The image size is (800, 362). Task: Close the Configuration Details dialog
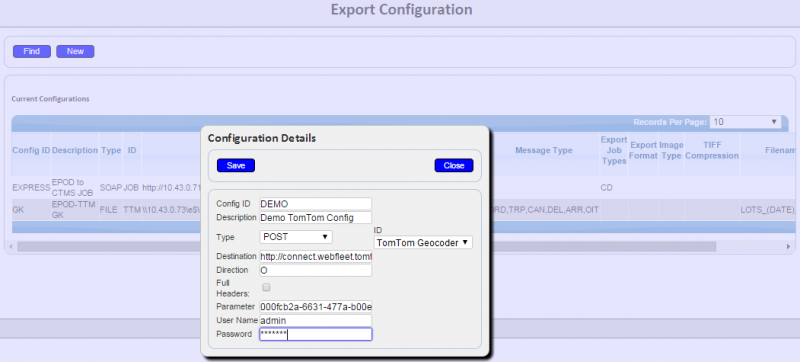(454, 166)
